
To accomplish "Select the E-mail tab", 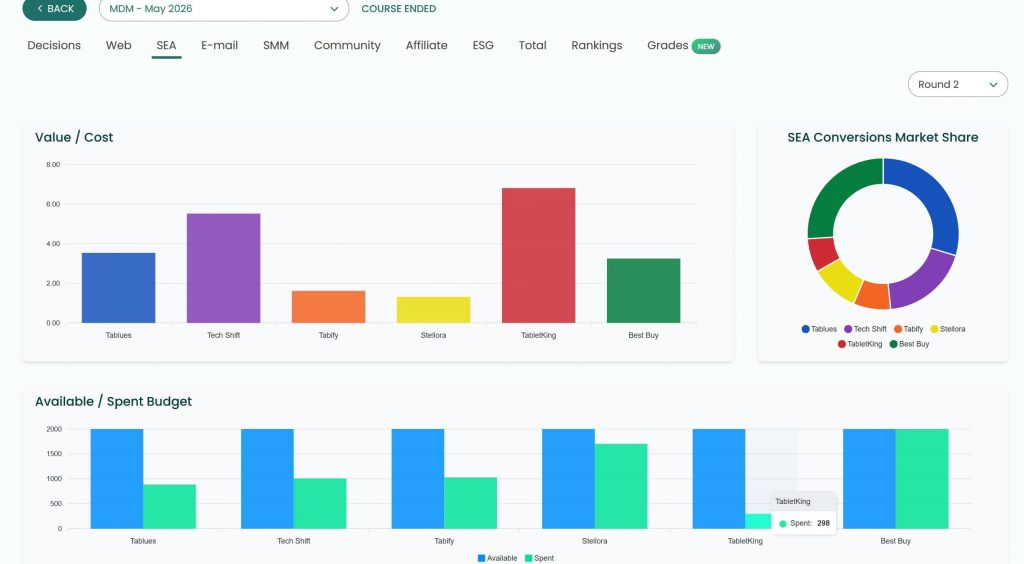I will (219, 46).
